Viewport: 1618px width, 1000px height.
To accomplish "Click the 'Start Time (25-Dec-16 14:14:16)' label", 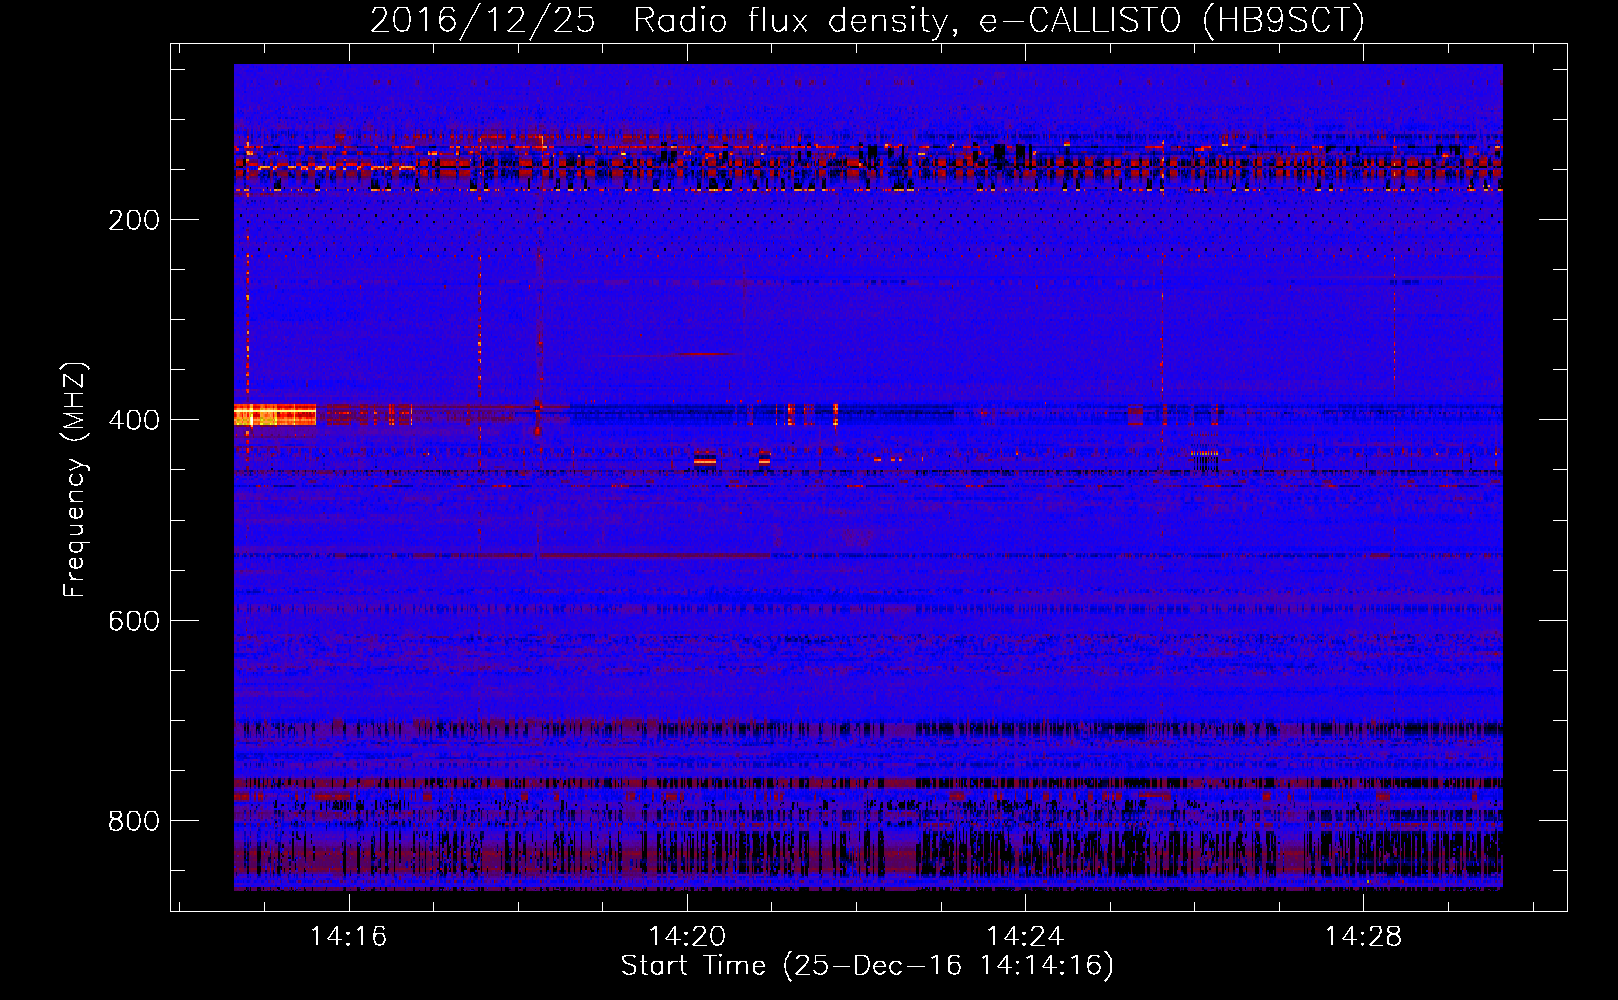I will pos(867,966).
